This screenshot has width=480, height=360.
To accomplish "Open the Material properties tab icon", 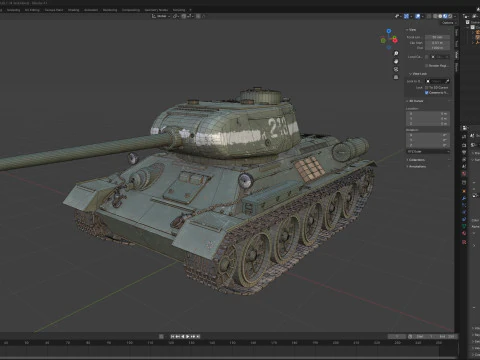I will [x=464, y=233].
